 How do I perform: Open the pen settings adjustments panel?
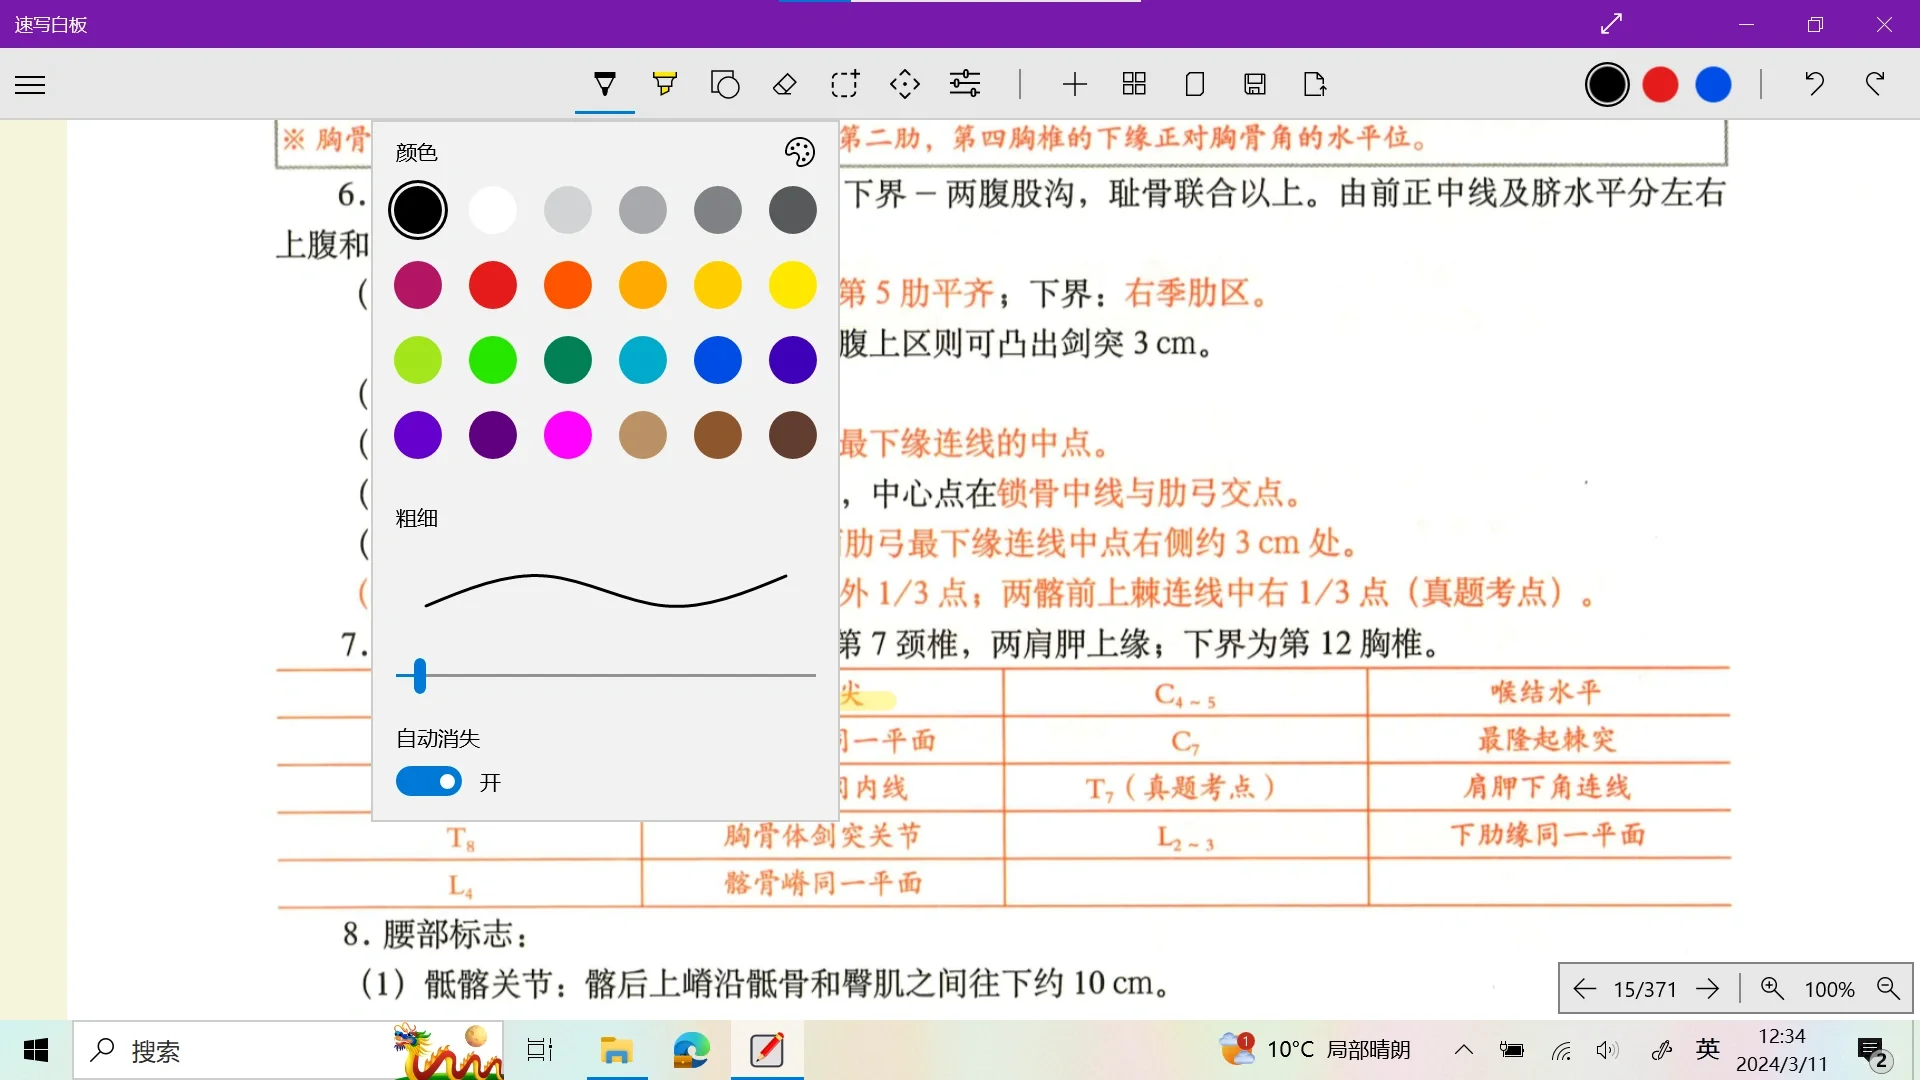964,84
